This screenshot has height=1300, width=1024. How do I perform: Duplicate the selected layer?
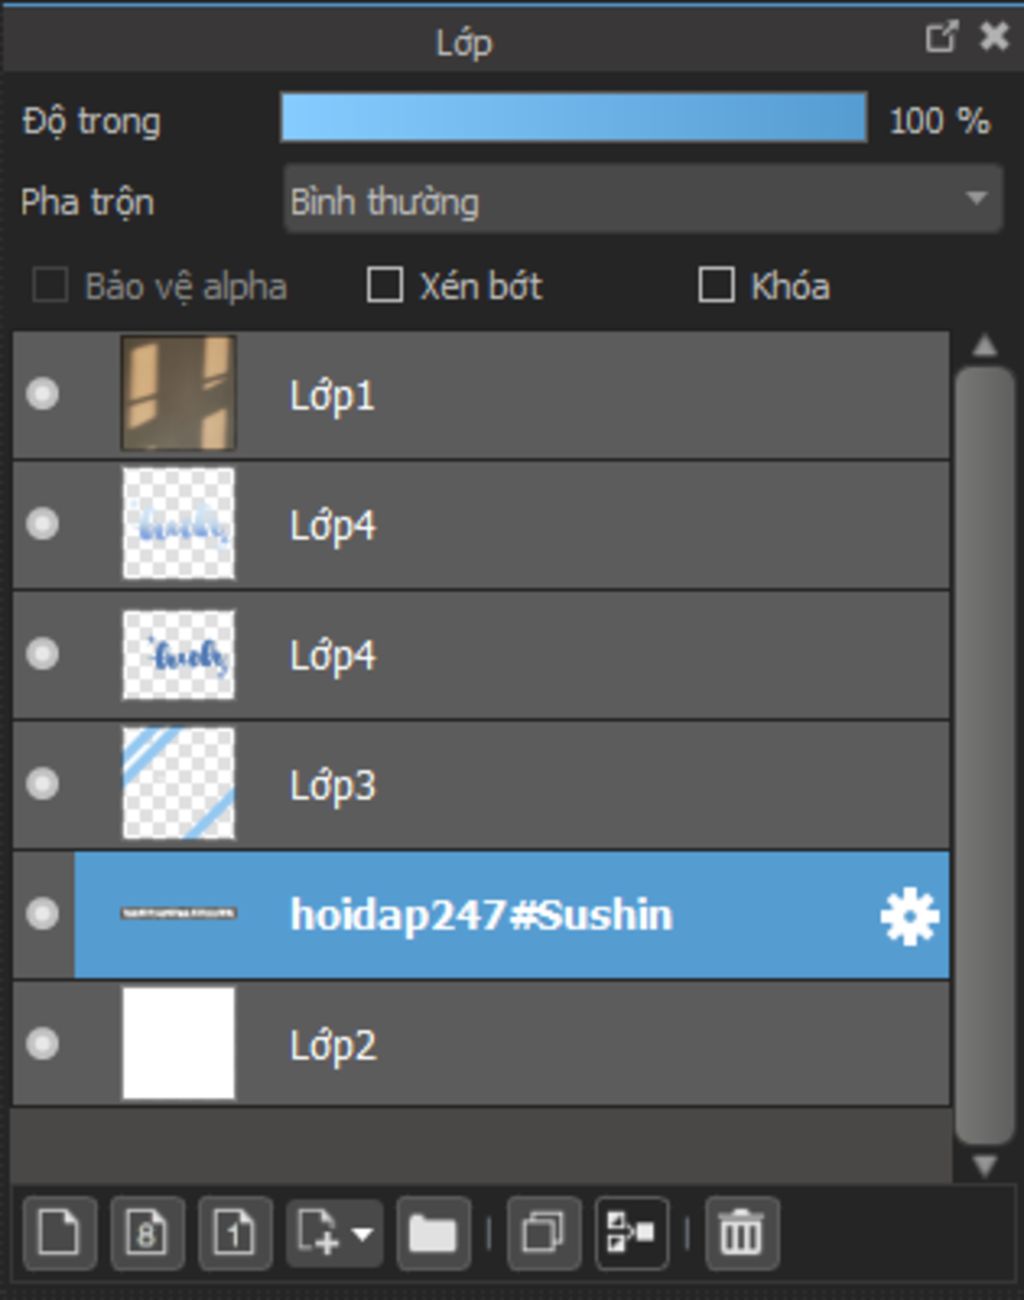[x=544, y=1232]
